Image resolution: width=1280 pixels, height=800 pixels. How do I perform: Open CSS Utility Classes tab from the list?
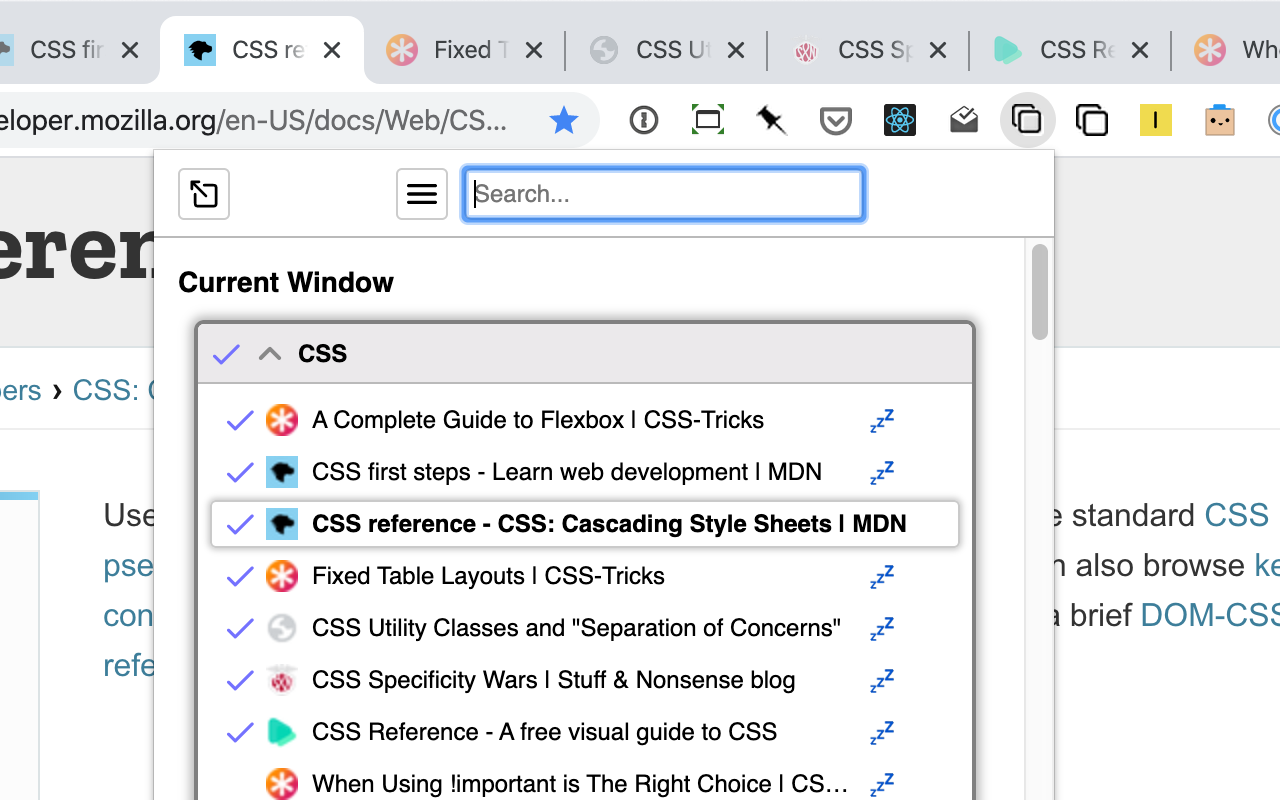coord(575,628)
